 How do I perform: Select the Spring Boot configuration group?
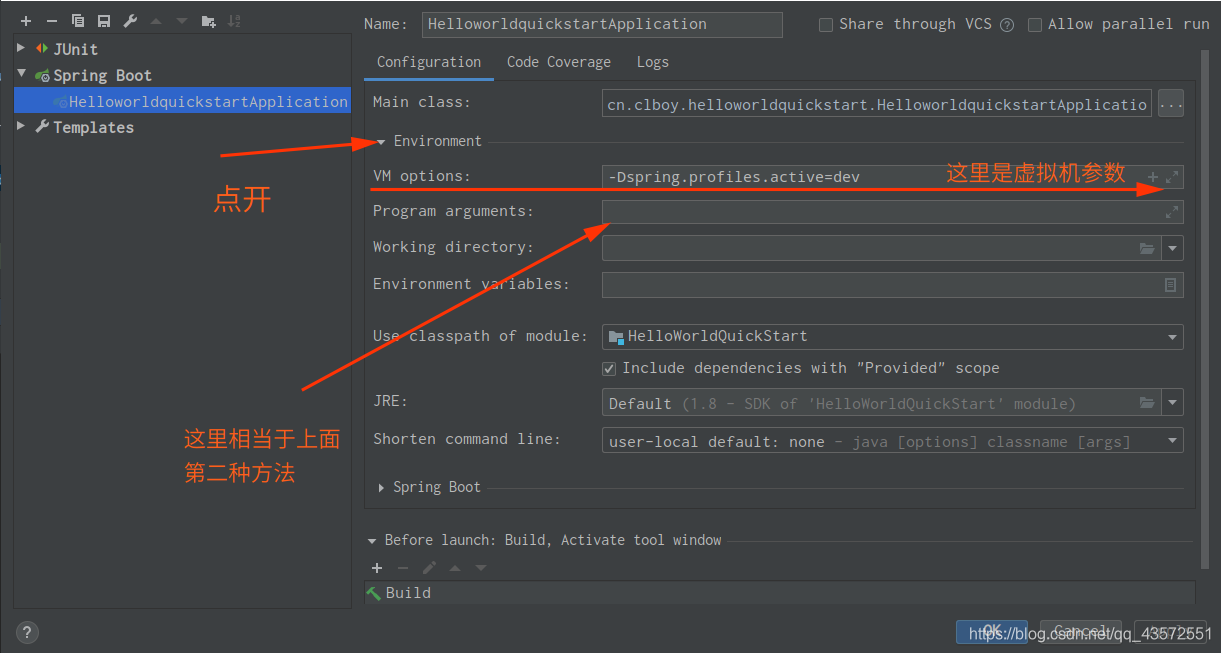[102, 75]
